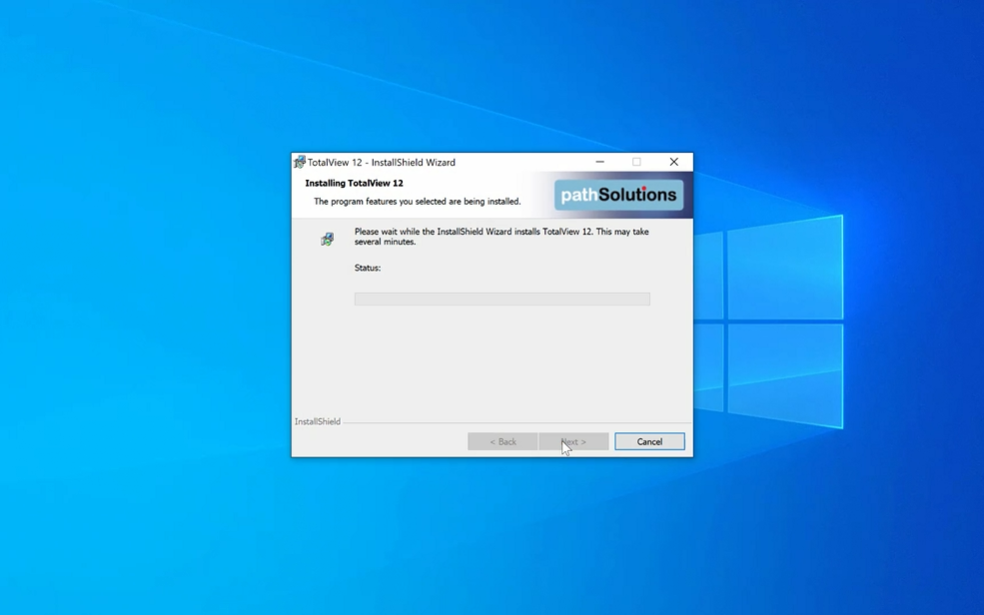Click the TotalView installer icon in the title bar
Viewport: 984px width, 615px height.
coord(298,161)
